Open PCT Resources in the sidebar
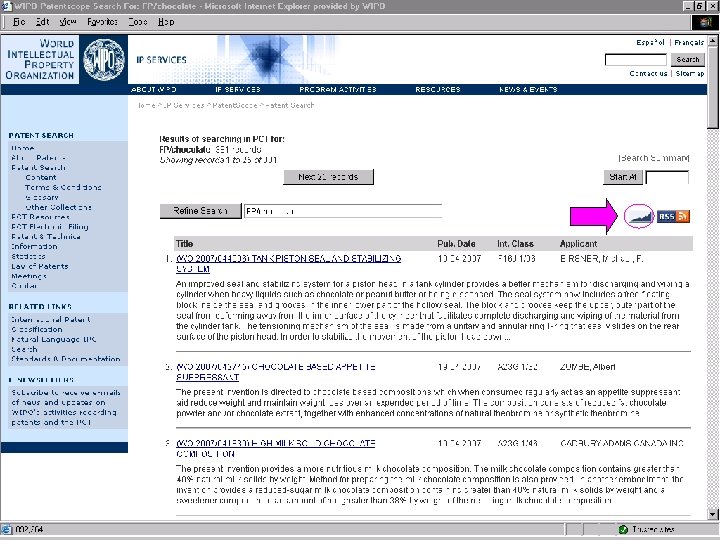 [40, 217]
